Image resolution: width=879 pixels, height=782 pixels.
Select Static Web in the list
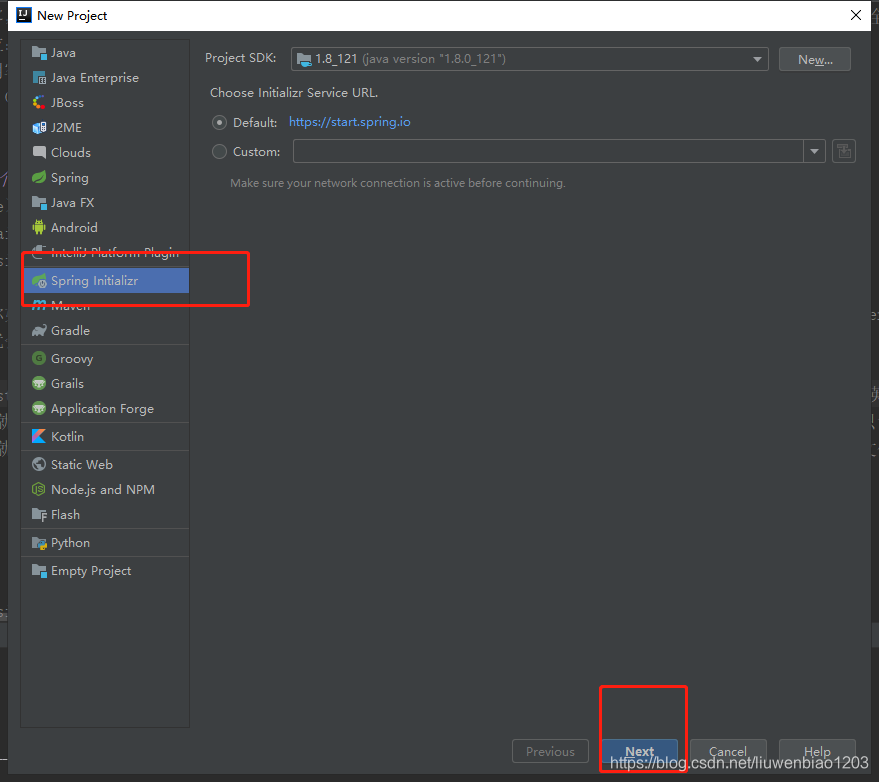point(105,464)
